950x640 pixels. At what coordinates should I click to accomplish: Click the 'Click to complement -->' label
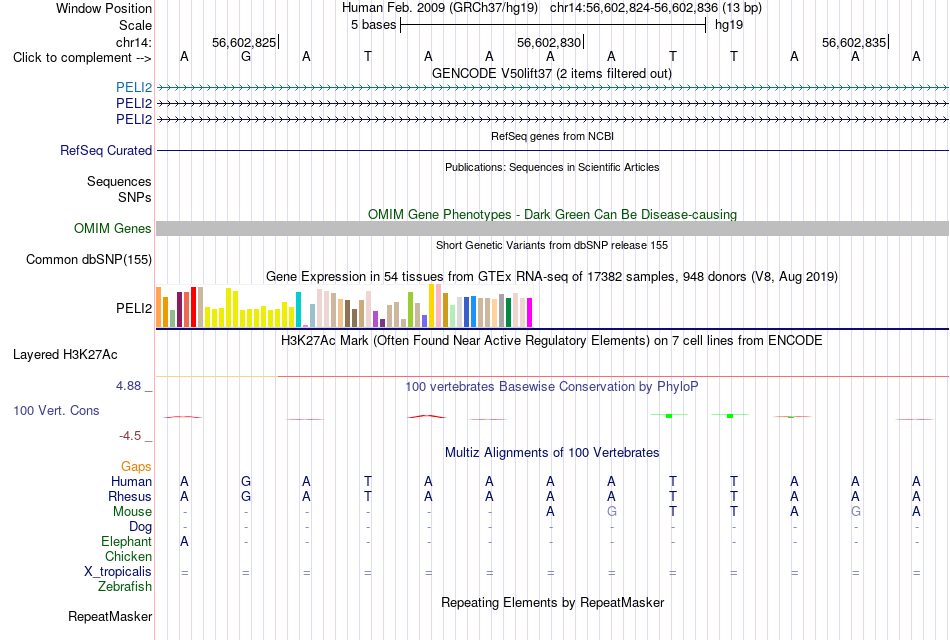tap(82, 58)
